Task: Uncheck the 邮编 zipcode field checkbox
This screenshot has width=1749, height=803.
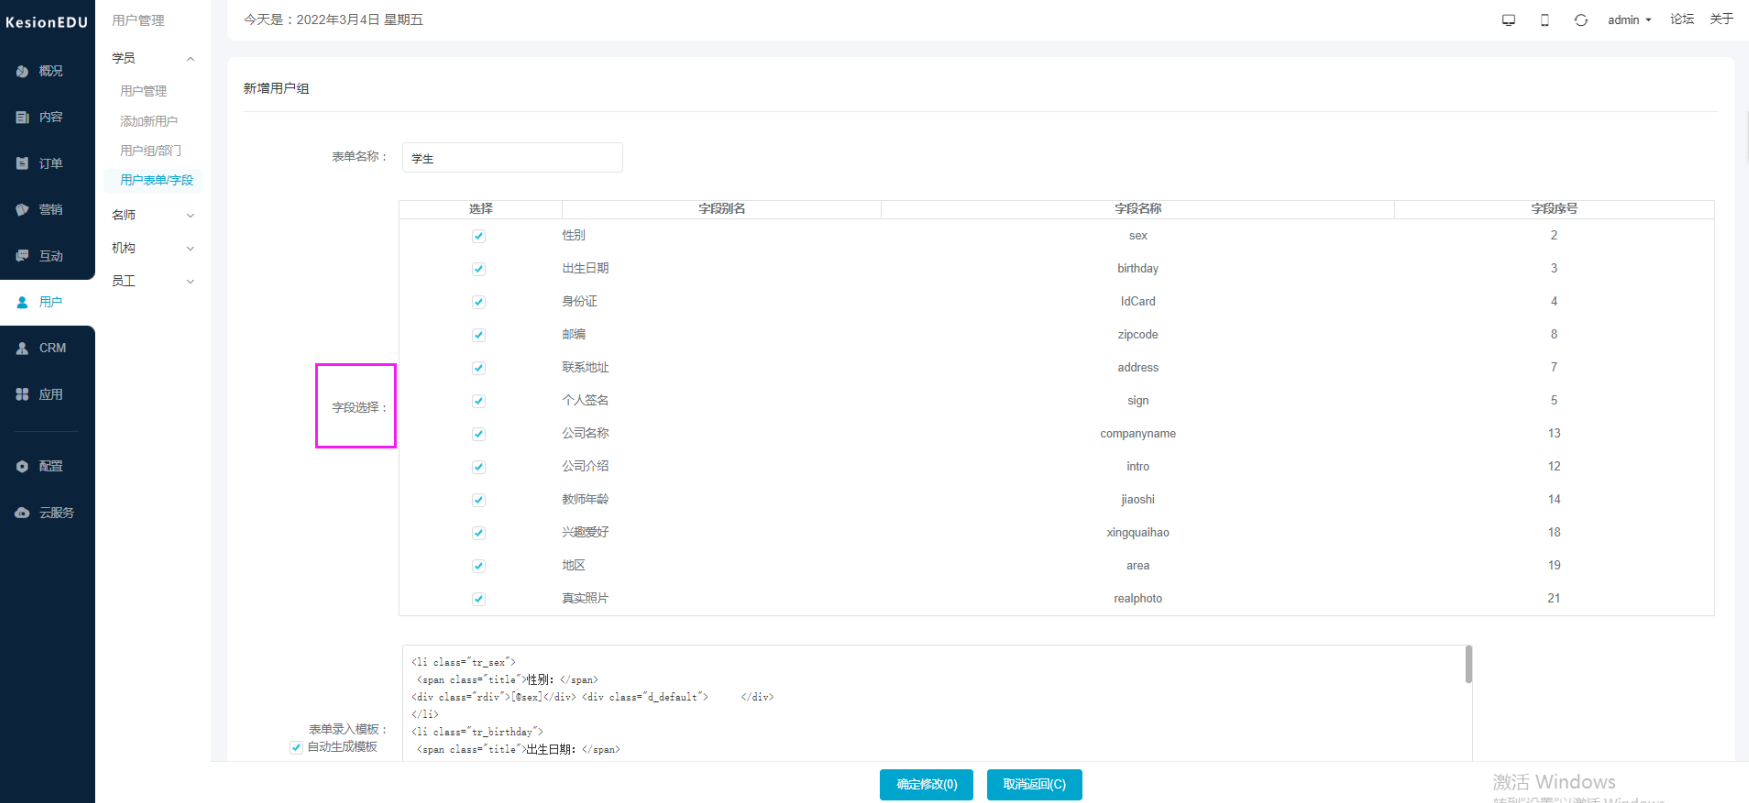Action: (x=479, y=335)
